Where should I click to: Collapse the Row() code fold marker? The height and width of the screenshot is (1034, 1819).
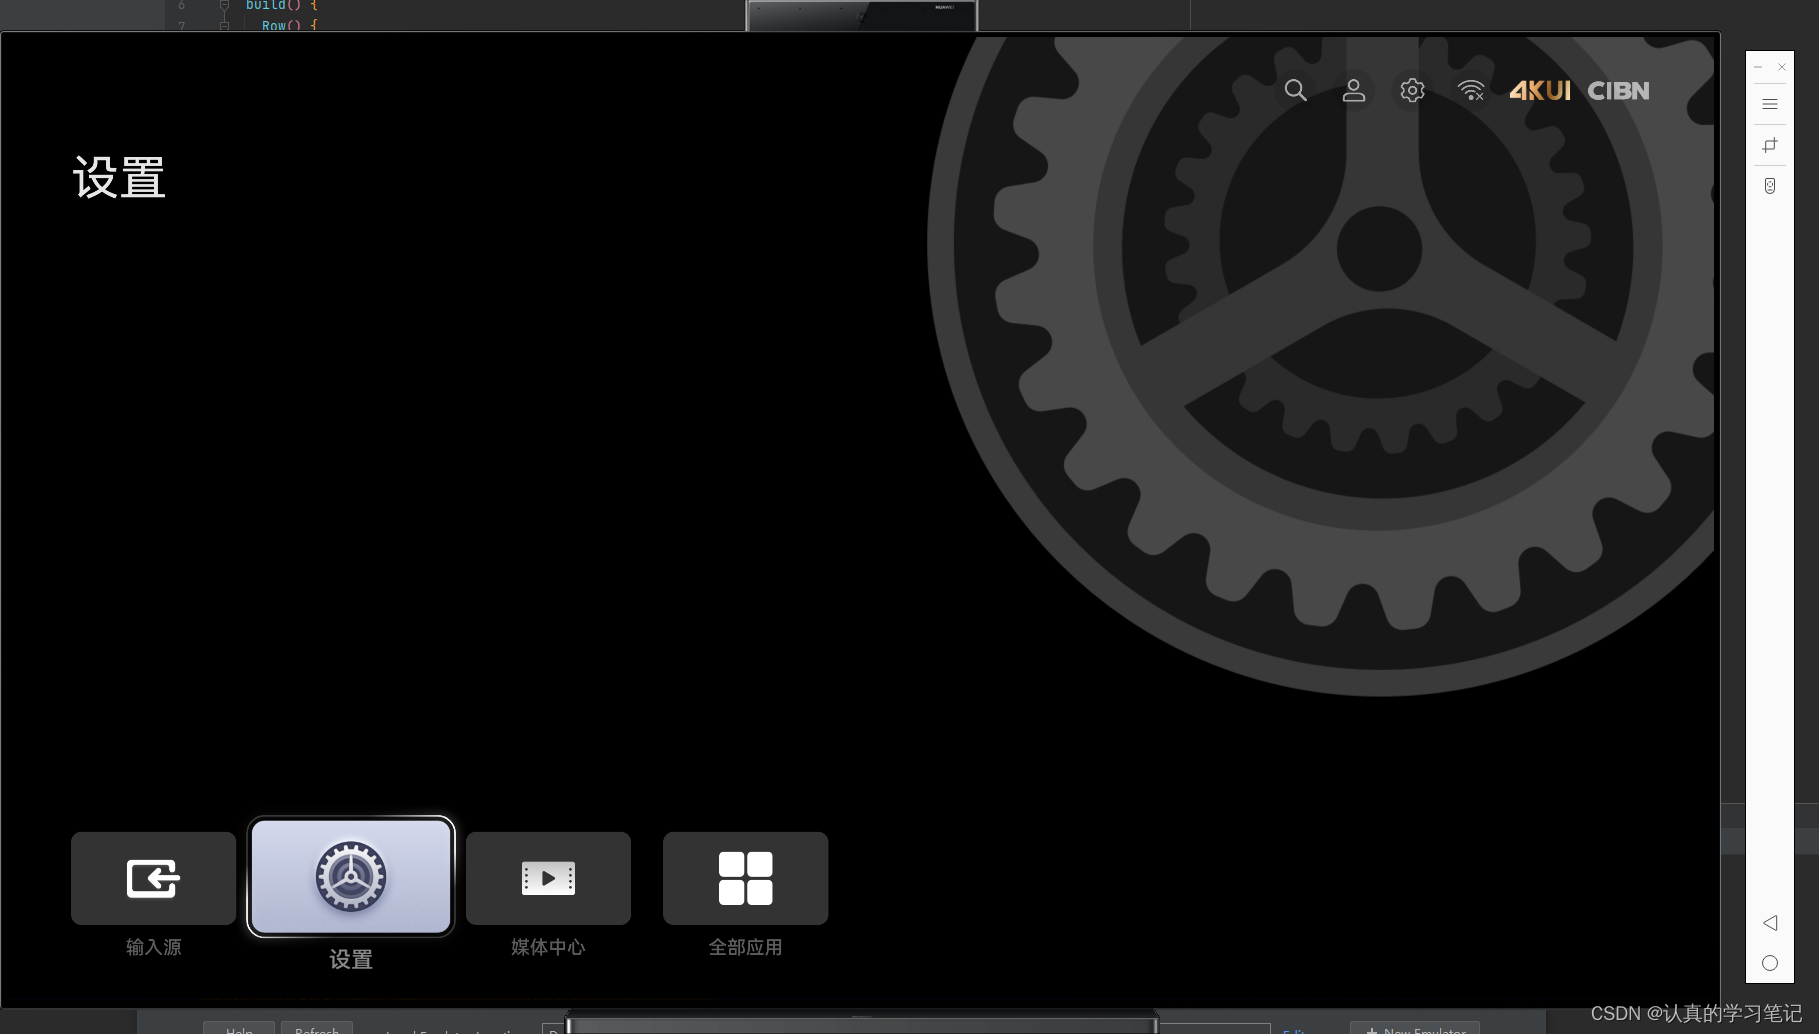[x=224, y=25]
